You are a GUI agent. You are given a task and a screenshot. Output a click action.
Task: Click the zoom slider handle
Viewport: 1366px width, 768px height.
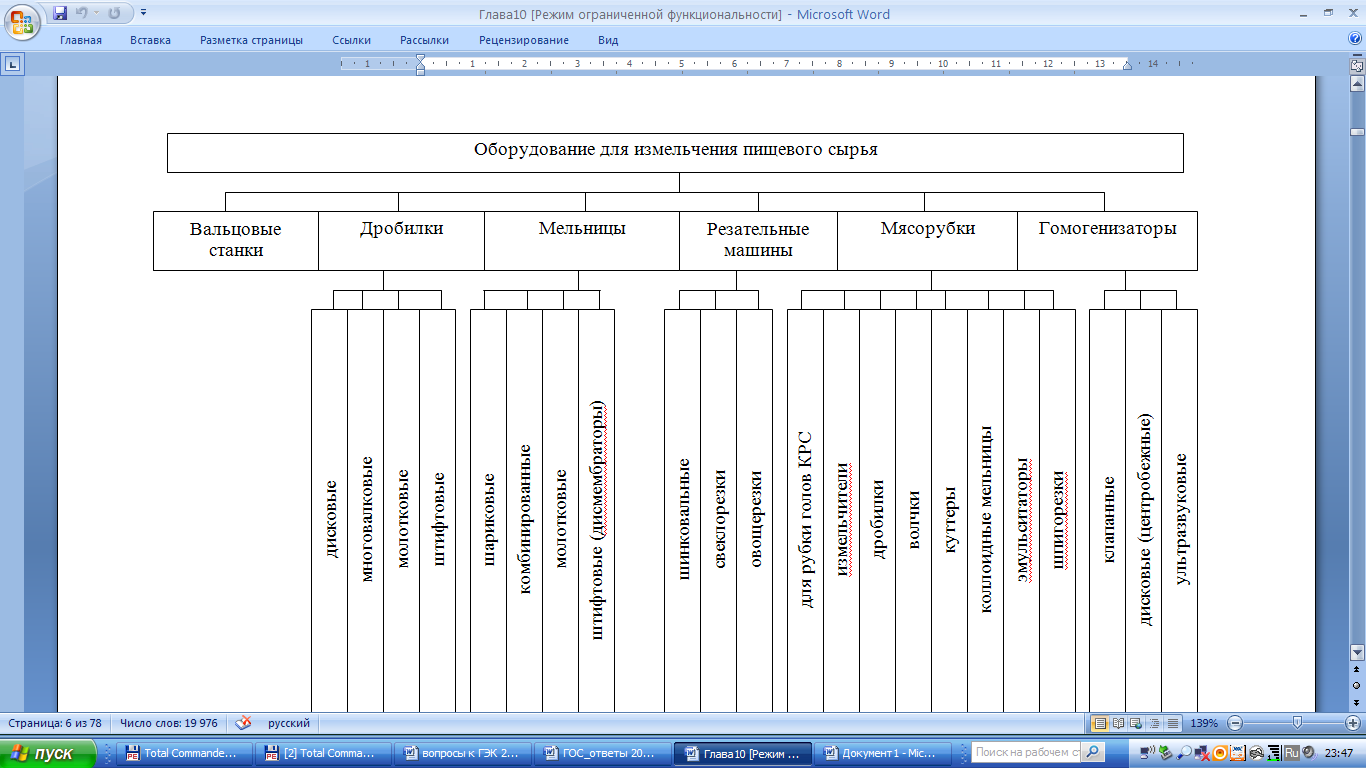tap(1297, 722)
